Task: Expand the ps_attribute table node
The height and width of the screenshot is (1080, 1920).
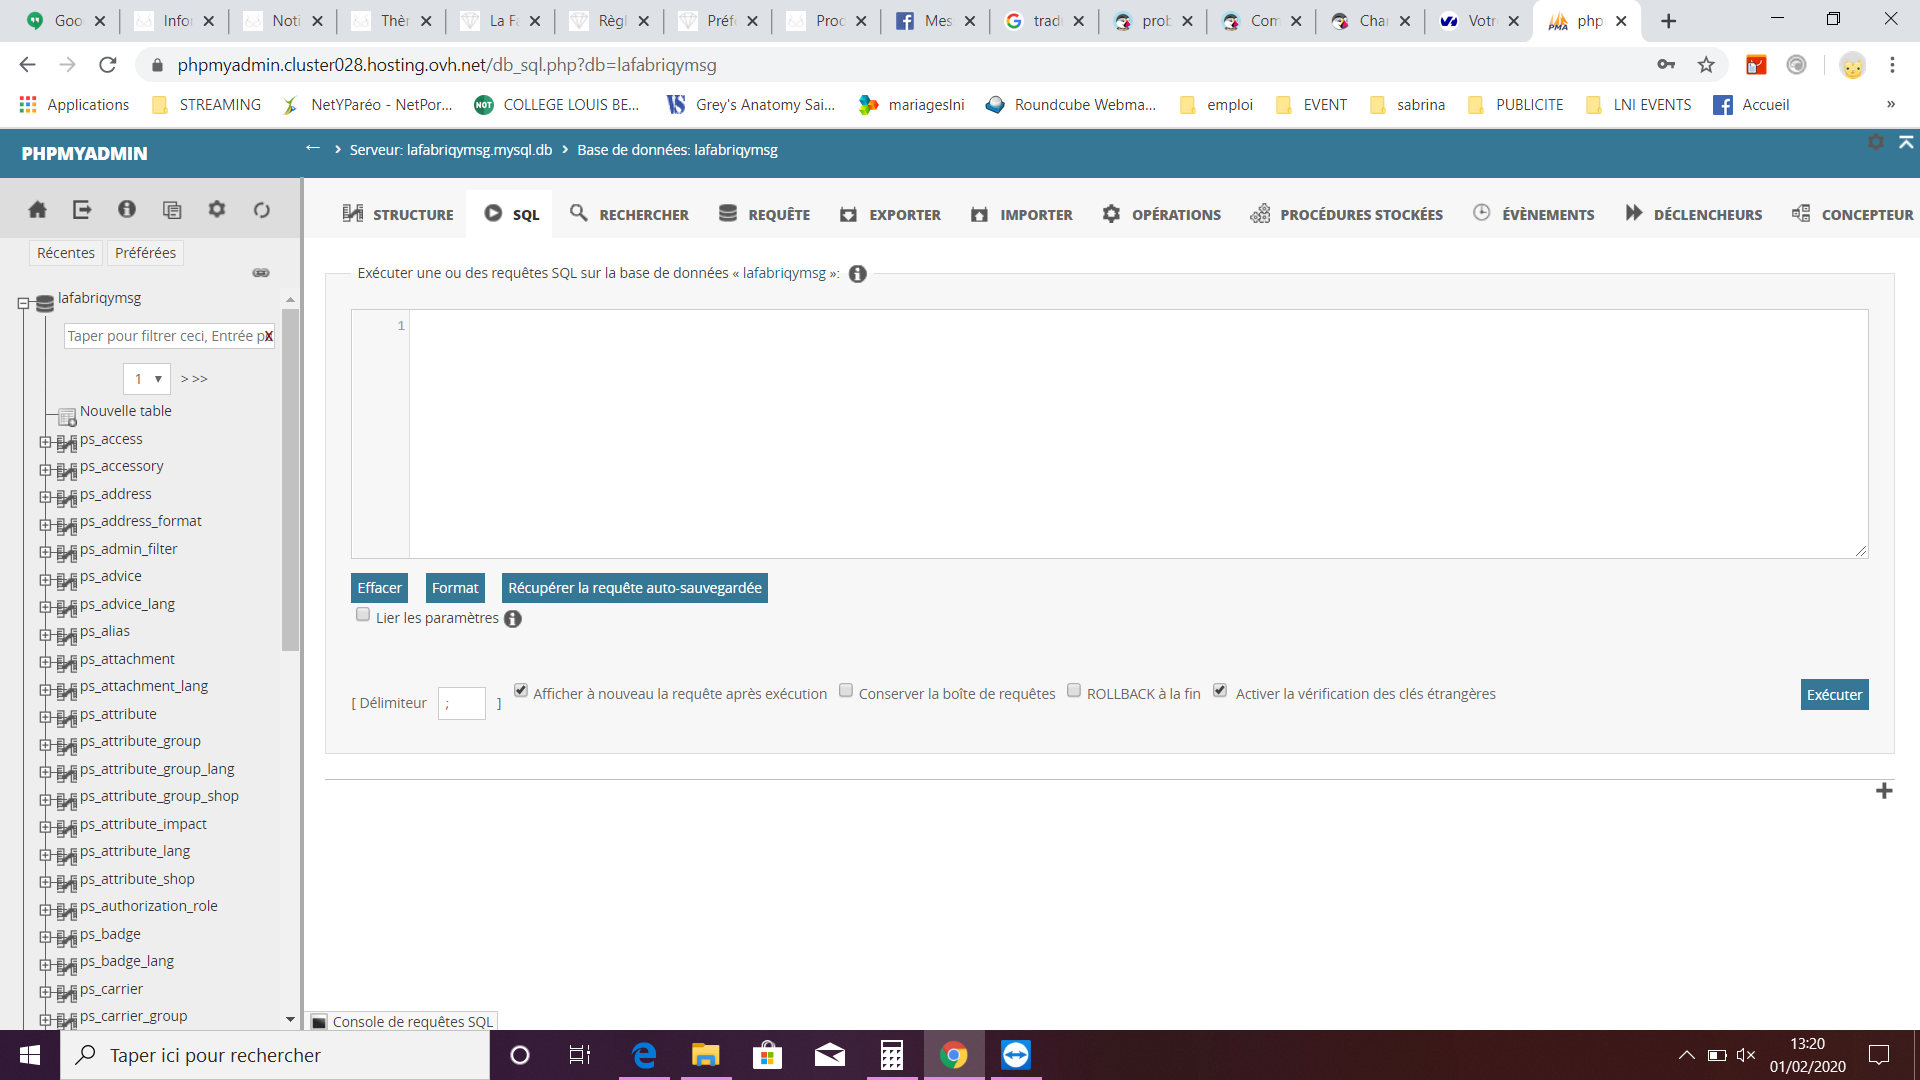Action: [45, 717]
